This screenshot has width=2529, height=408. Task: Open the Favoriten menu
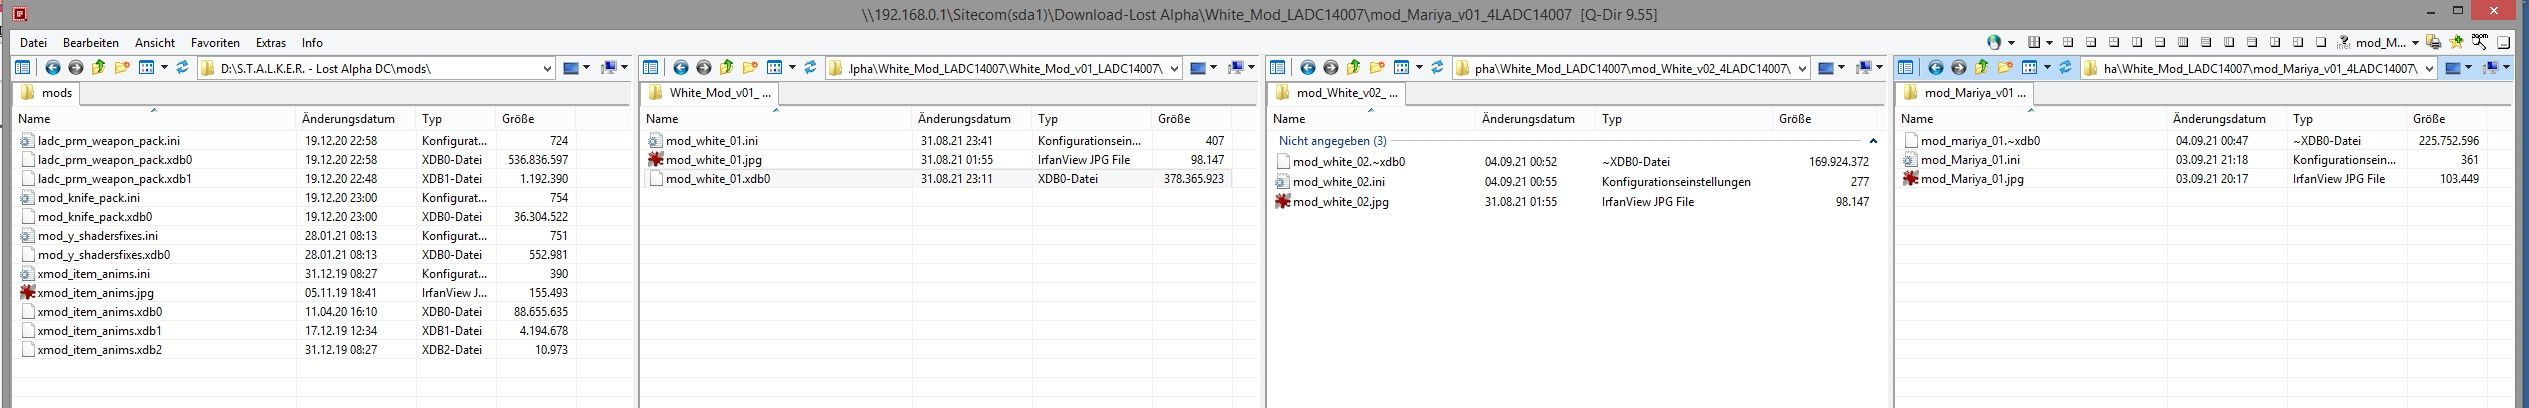(x=215, y=43)
